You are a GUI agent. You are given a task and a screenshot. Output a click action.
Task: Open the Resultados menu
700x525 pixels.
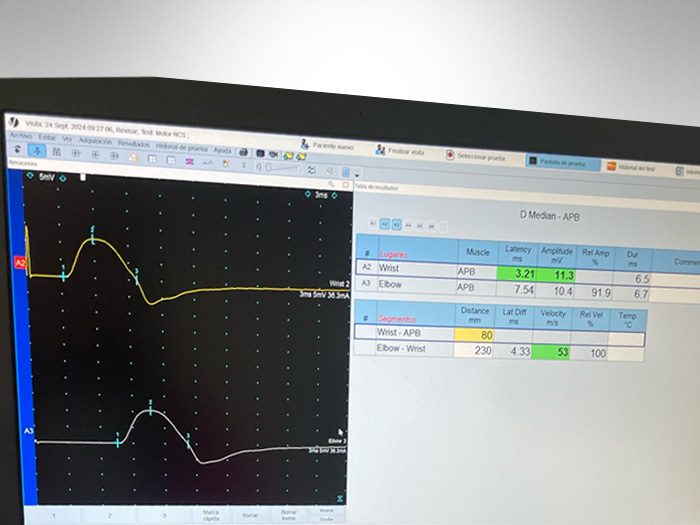coord(134,144)
